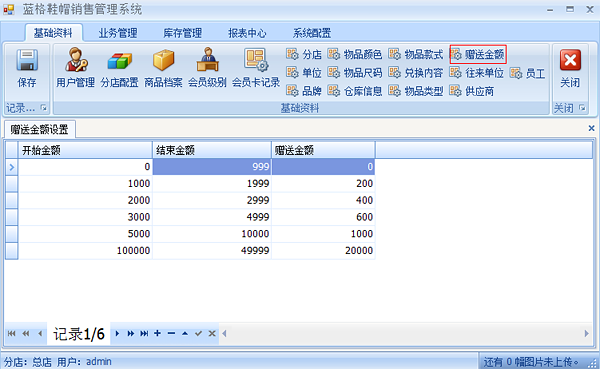Open 物品颜色 item color settings
Viewport: 600px width, 369px height.
coord(355,54)
